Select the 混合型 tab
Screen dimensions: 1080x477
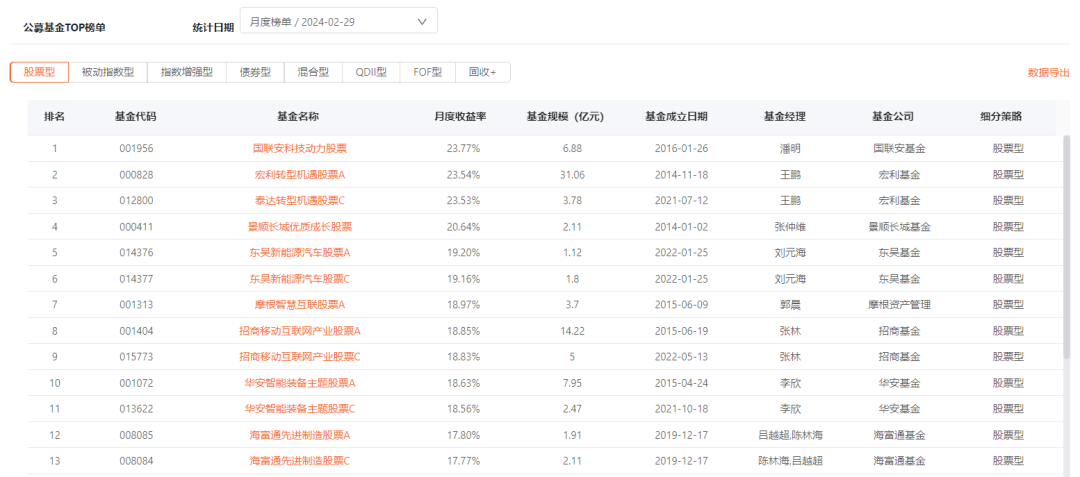point(313,72)
